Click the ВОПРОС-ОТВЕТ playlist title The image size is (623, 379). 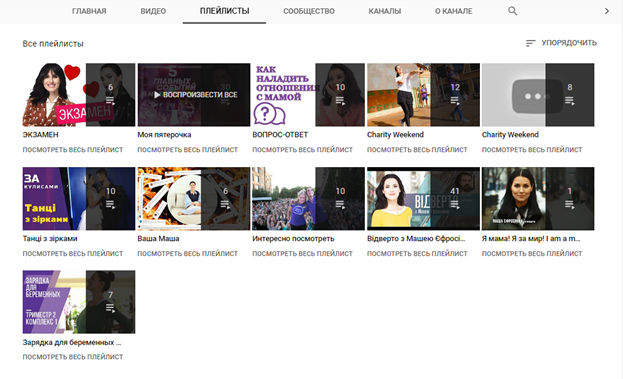[x=280, y=135]
